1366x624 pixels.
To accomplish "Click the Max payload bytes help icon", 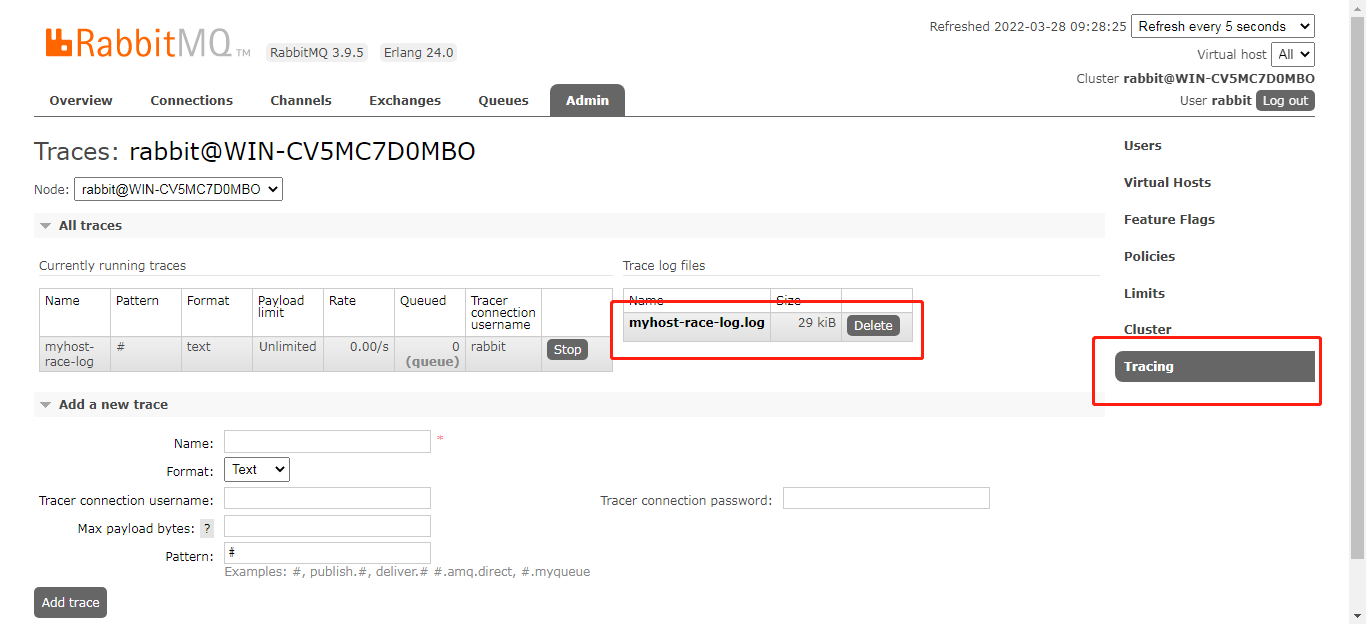I will point(207,526).
